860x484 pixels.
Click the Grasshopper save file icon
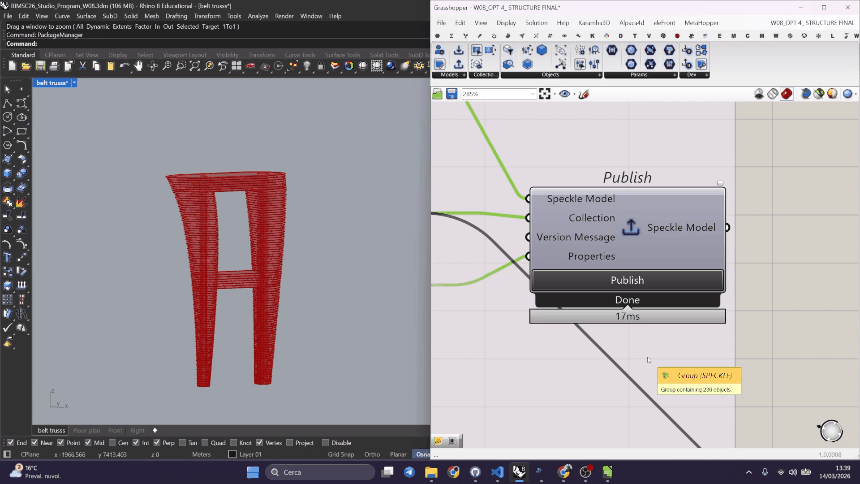click(451, 94)
